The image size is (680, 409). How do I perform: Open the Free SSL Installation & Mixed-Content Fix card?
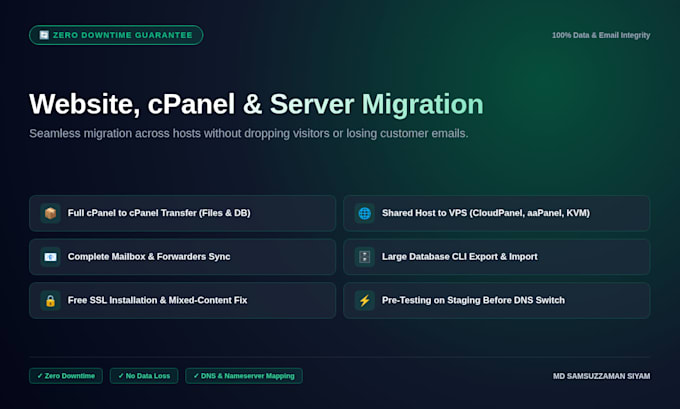183,301
